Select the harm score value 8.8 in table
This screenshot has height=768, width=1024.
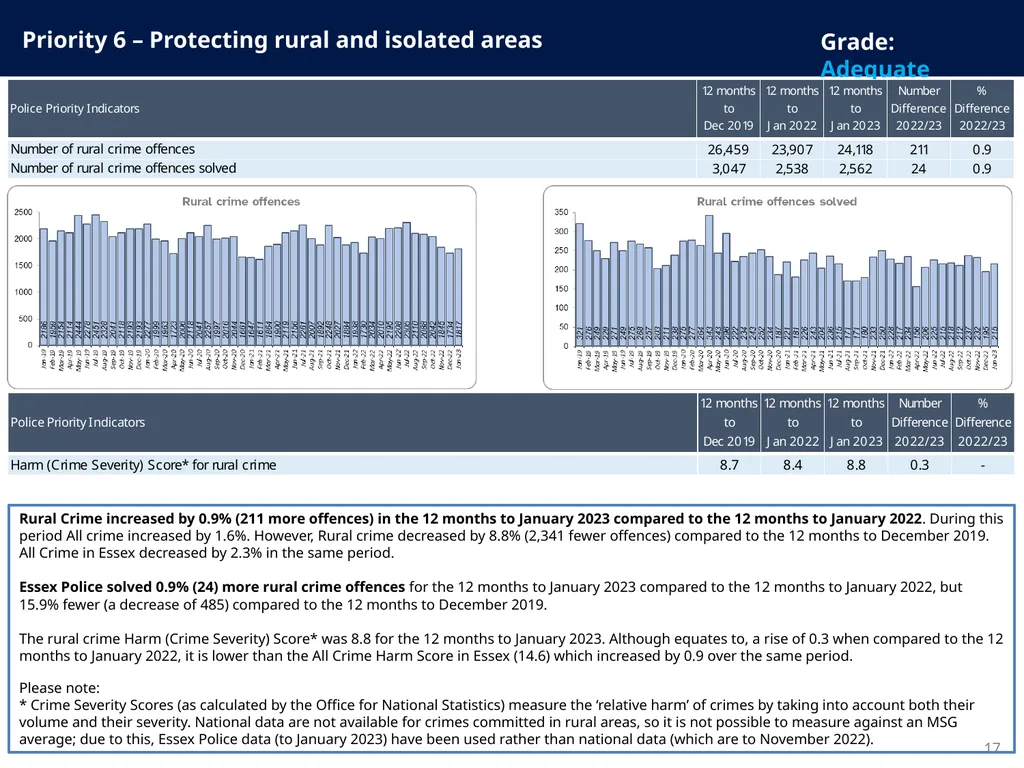856,465
